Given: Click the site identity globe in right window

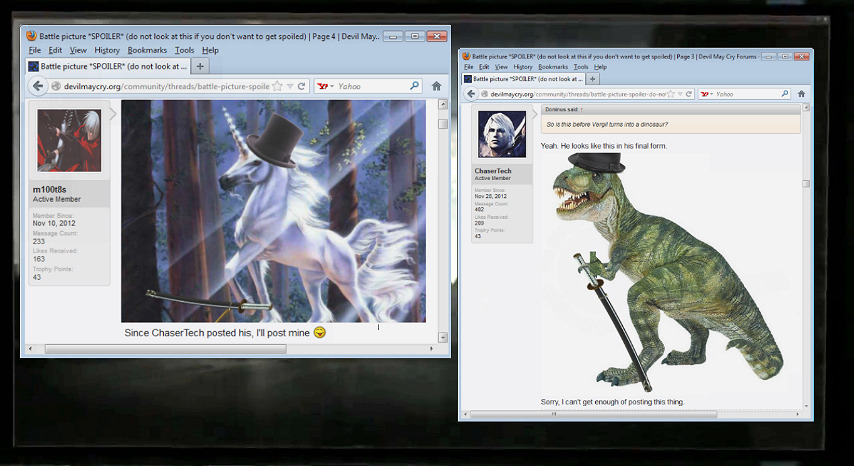Looking at the screenshot, I should (x=484, y=94).
